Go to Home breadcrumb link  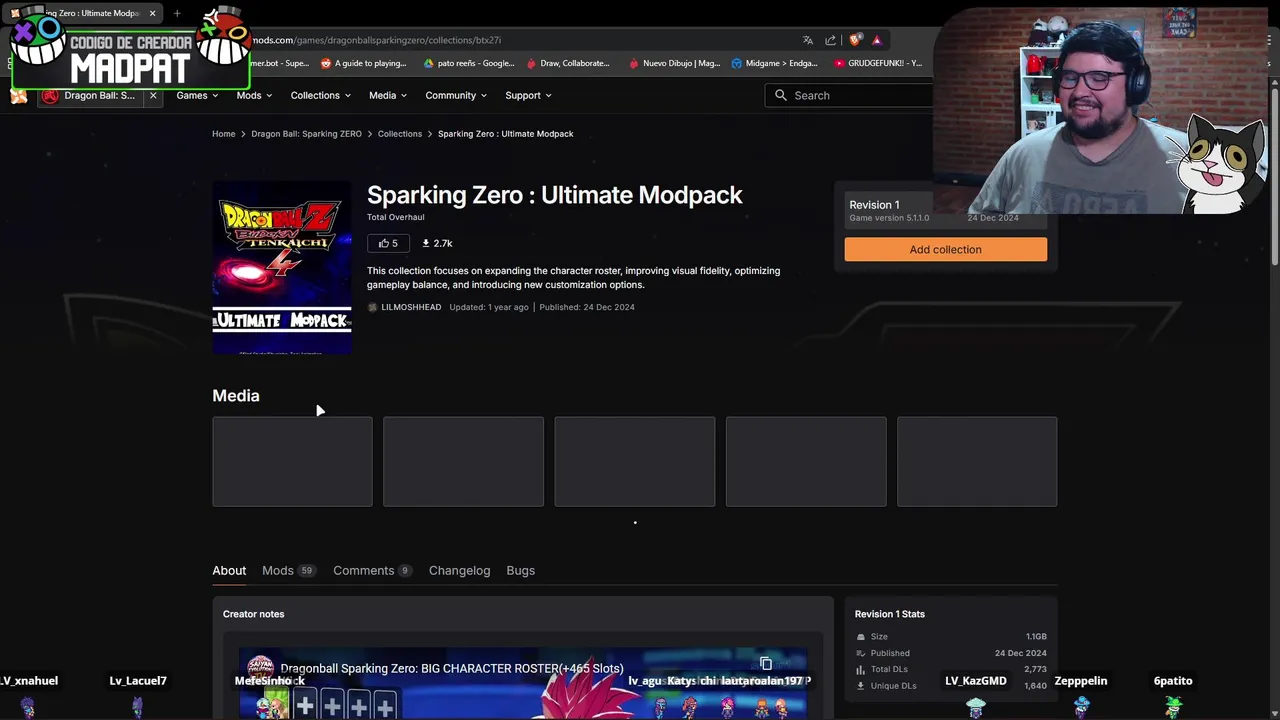pos(224,134)
